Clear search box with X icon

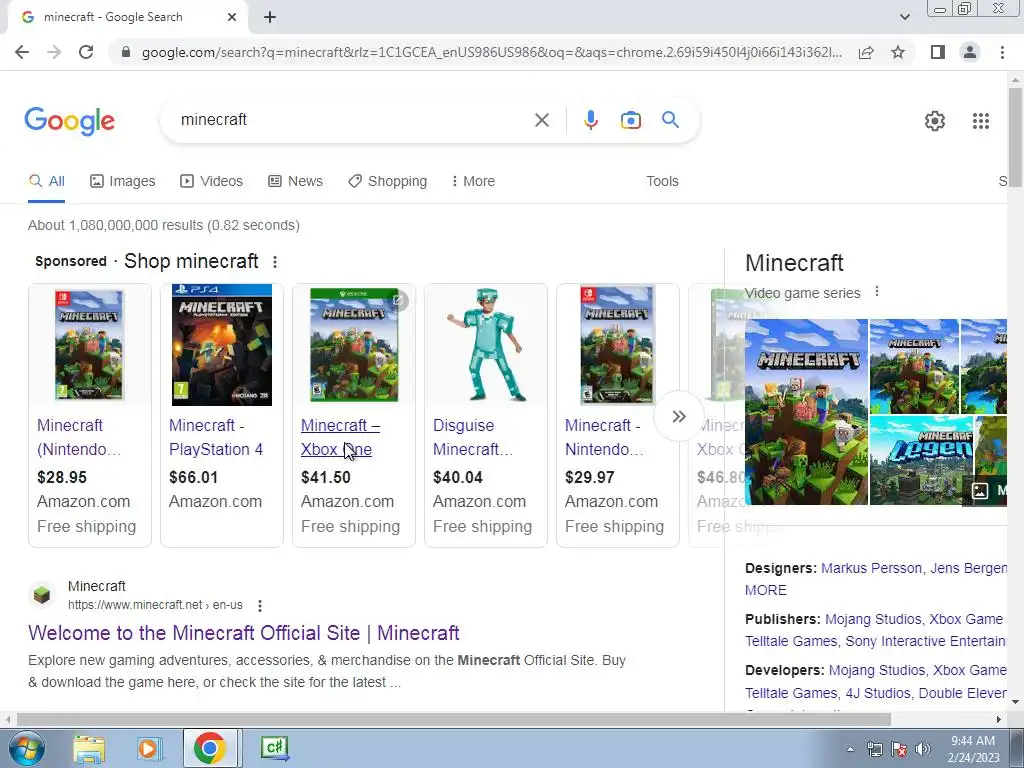(x=541, y=120)
